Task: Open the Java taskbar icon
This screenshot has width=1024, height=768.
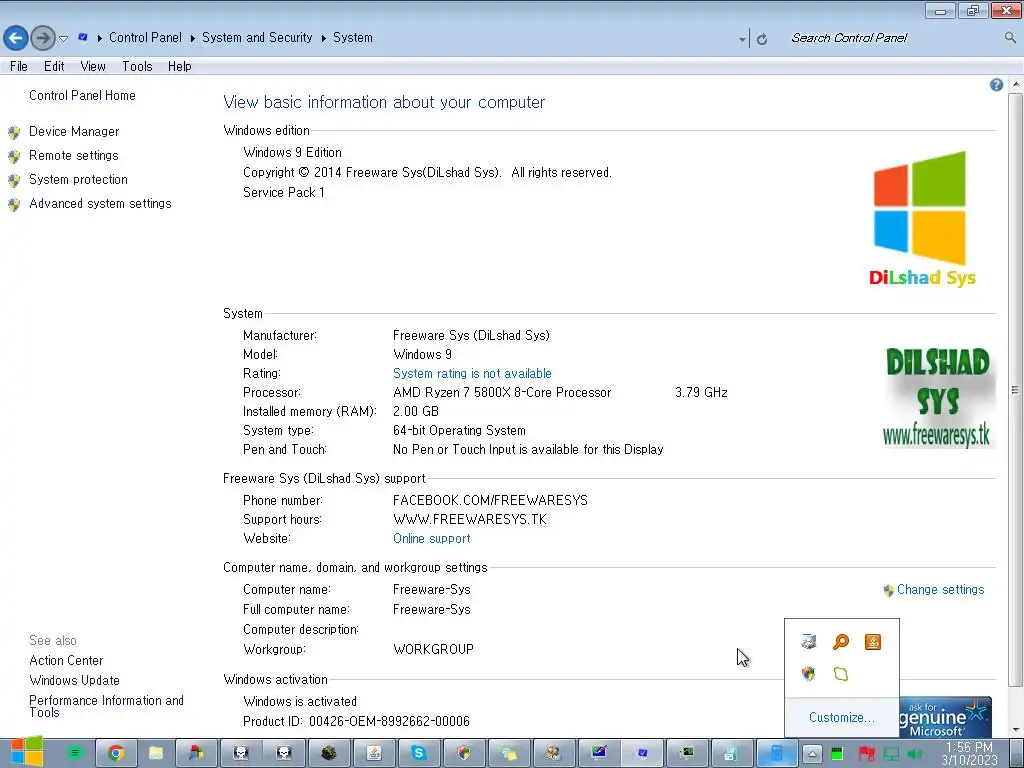Action: click(374, 754)
